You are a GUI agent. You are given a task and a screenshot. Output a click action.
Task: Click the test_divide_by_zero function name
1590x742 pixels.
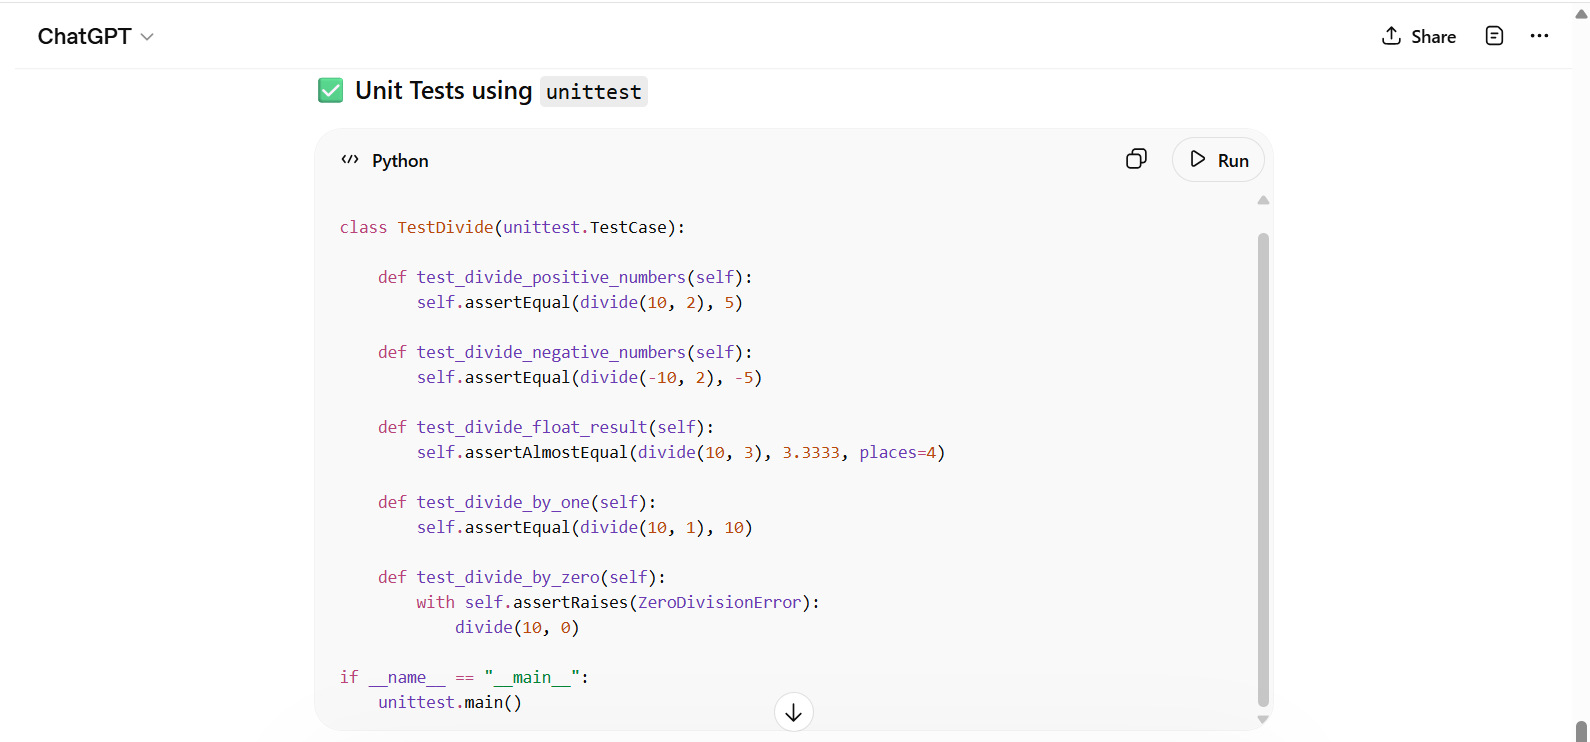click(x=508, y=577)
